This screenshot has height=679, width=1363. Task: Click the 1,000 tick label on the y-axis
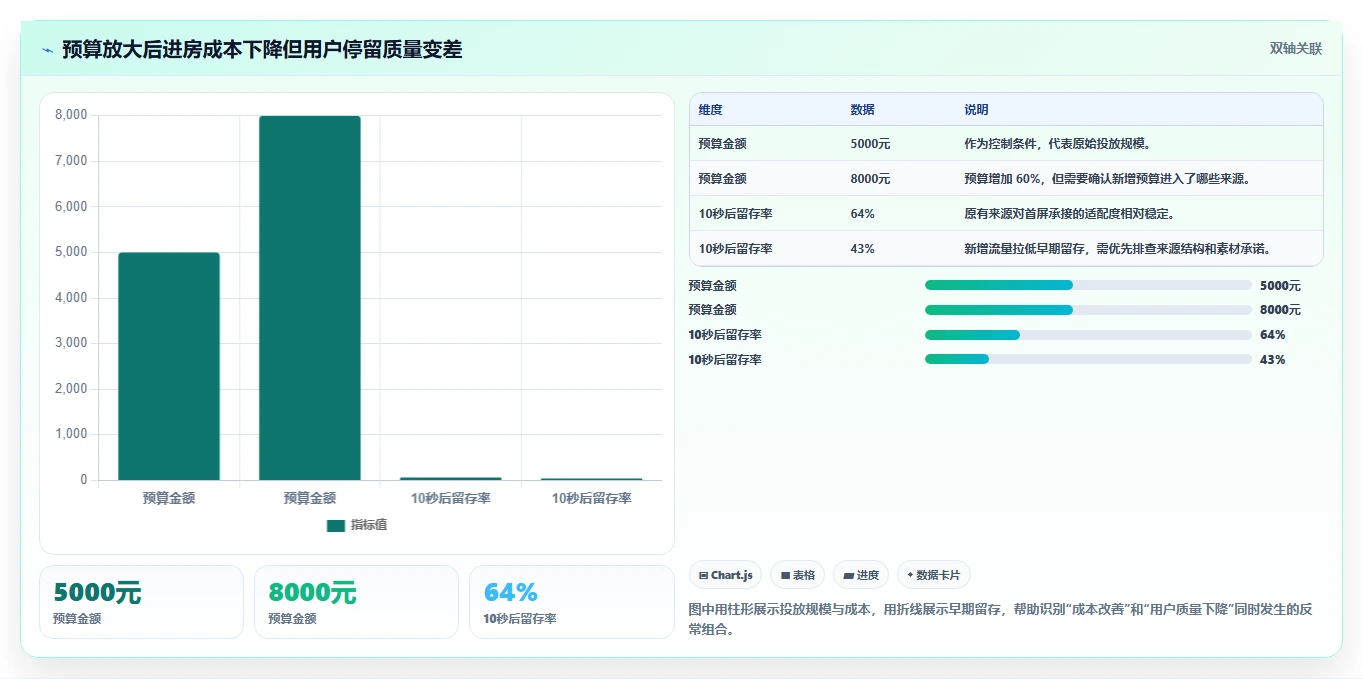click(x=70, y=434)
